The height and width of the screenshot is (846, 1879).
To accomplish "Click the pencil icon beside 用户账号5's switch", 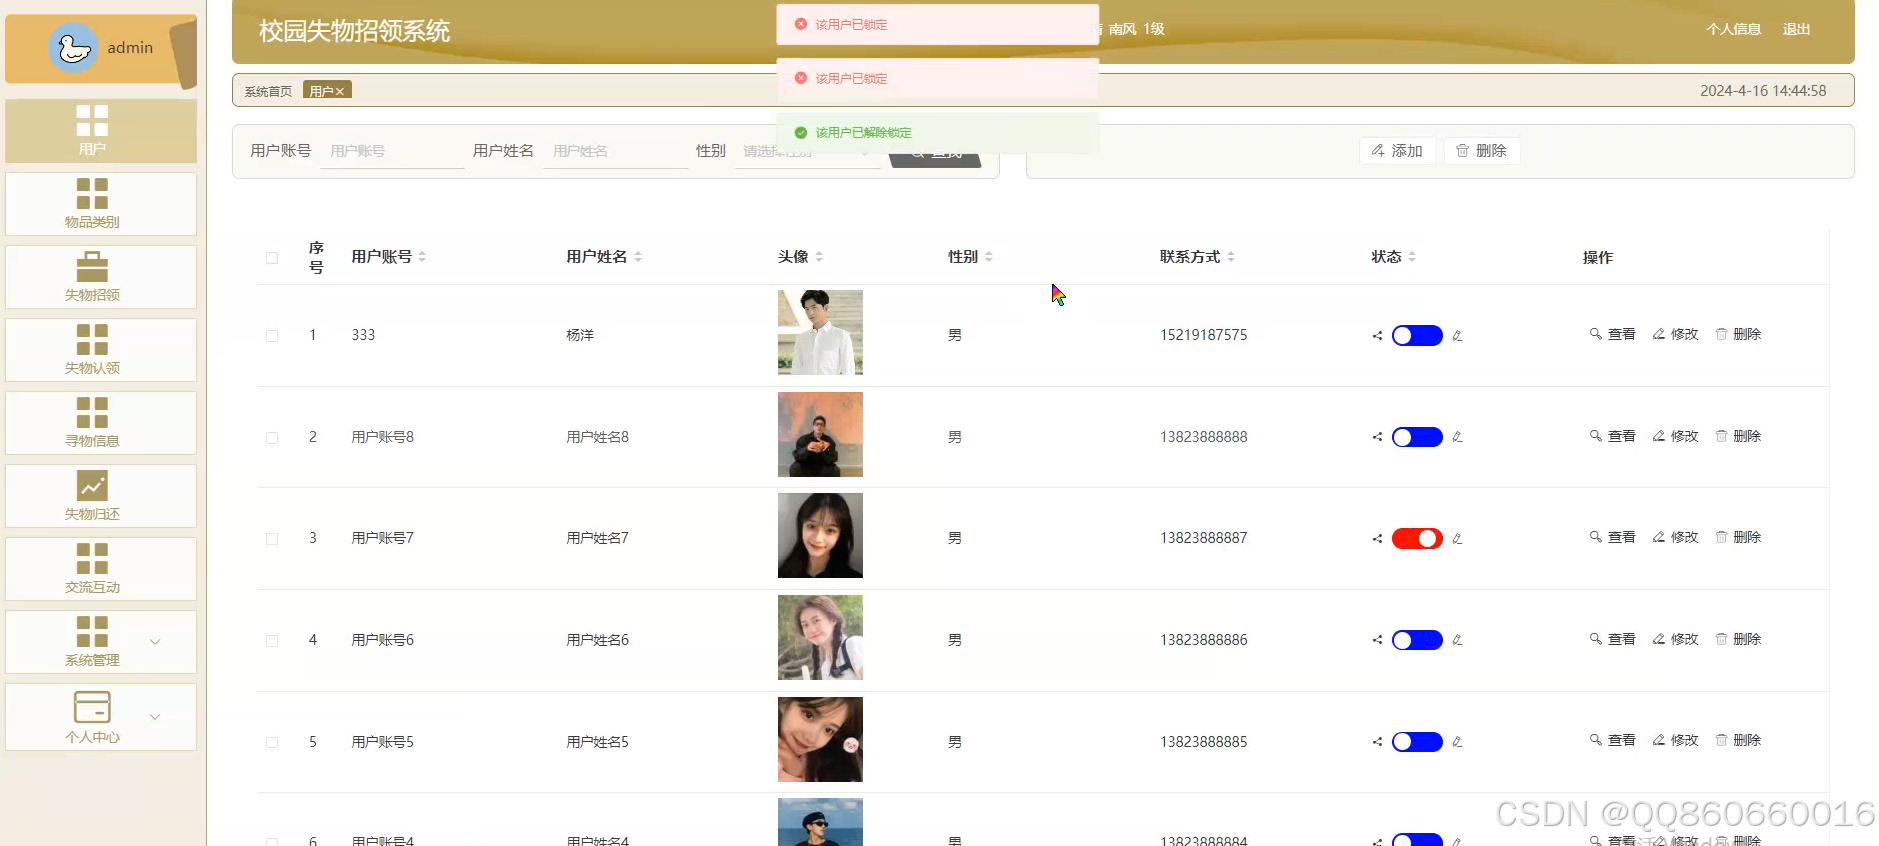I will 1457,742.
